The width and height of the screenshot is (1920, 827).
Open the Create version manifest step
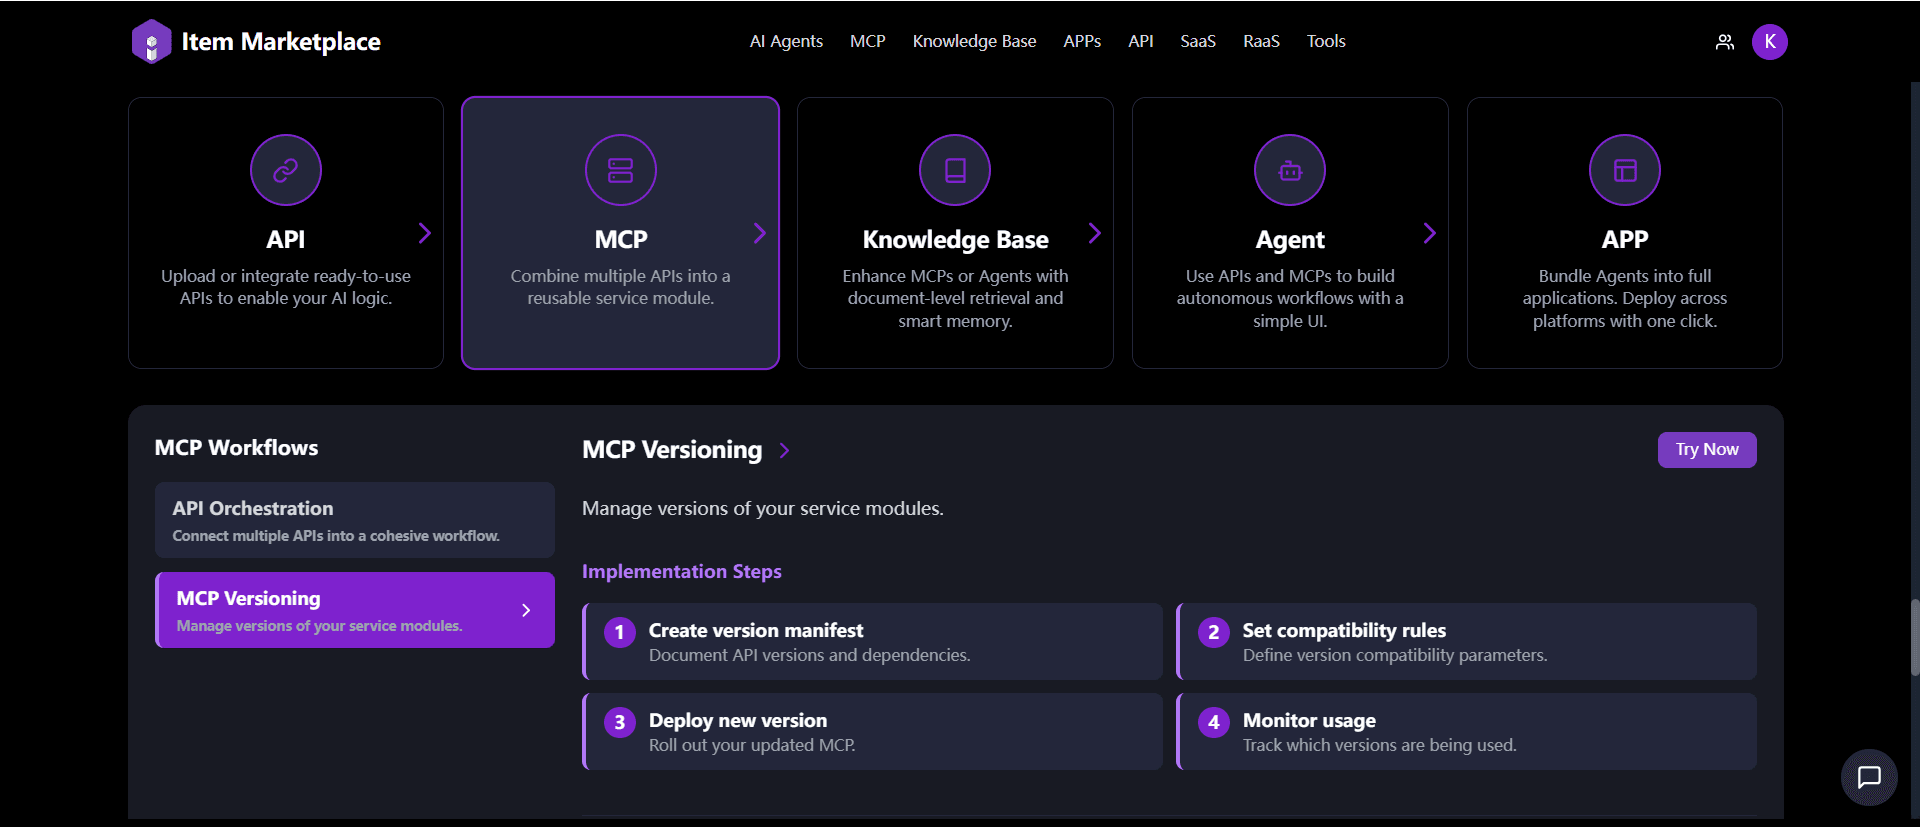click(x=873, y=642)
